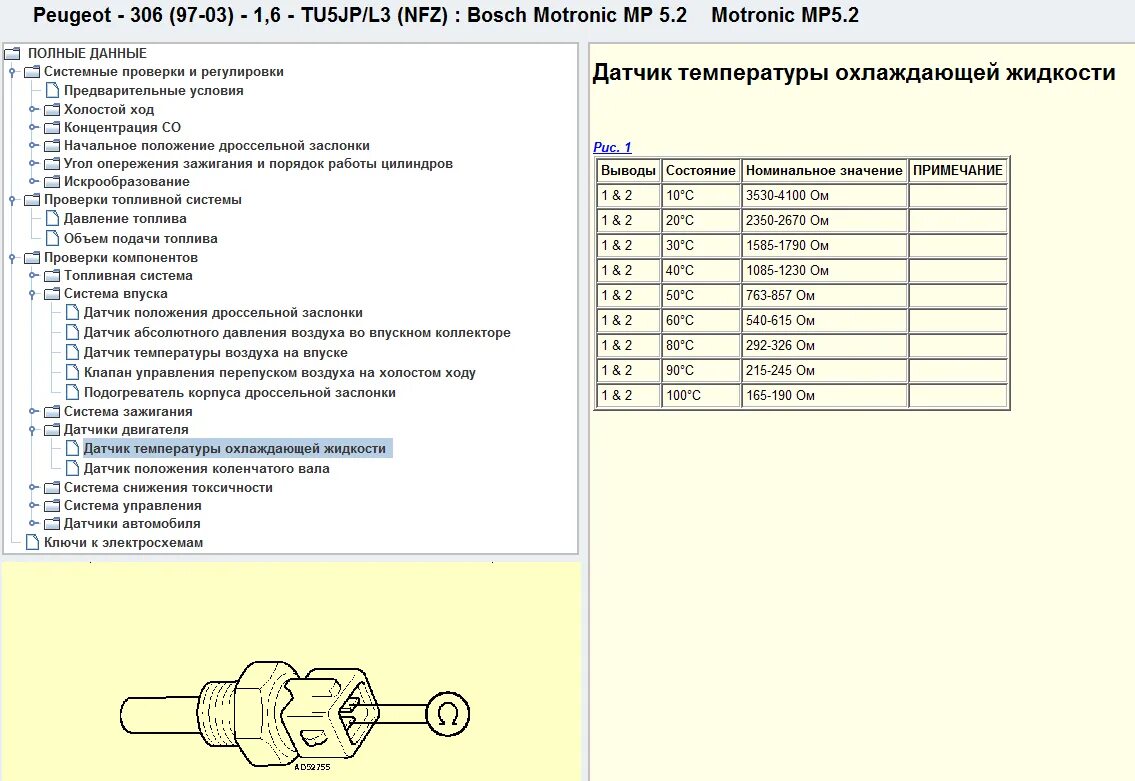Click document icon beside 'Предварительные условия'
The width and height of the screenshot is (1135, 781).
(x=52, y=90)
